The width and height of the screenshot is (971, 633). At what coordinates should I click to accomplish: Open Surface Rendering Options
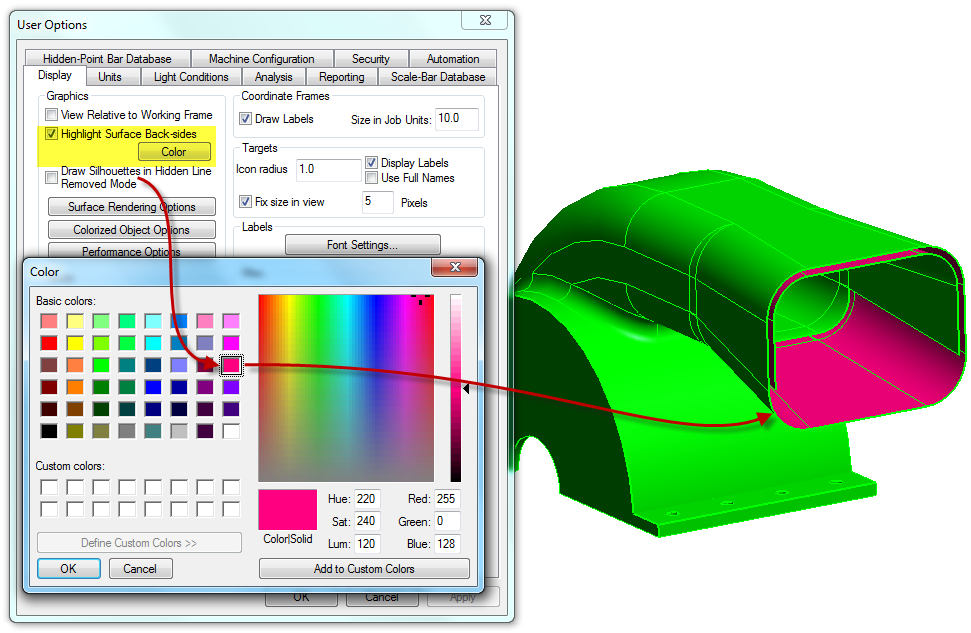[x=132, y=206]
